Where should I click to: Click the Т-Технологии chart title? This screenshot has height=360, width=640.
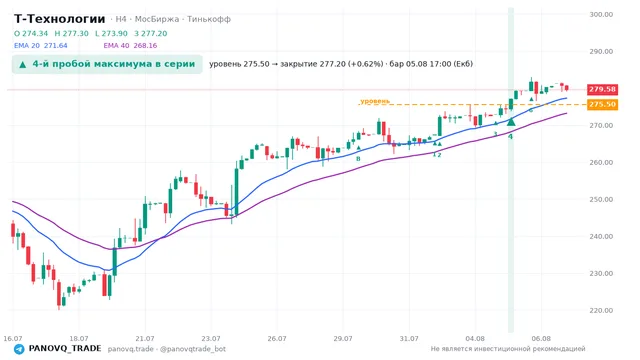60,19
